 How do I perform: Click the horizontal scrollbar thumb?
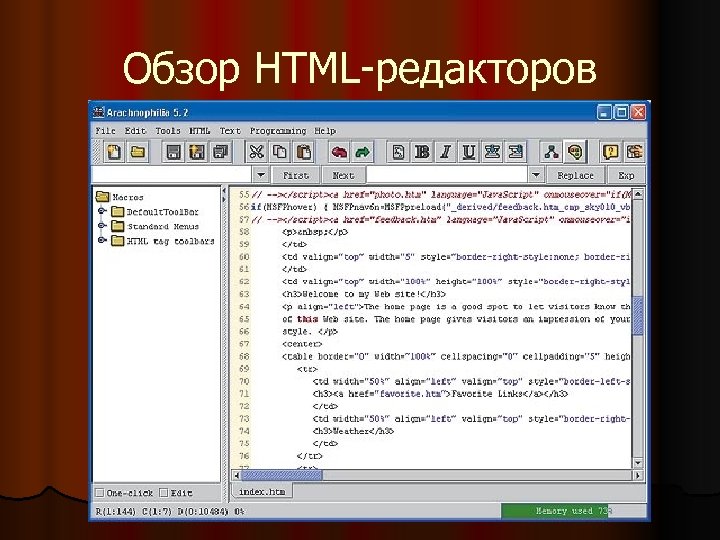click(282, 475)
